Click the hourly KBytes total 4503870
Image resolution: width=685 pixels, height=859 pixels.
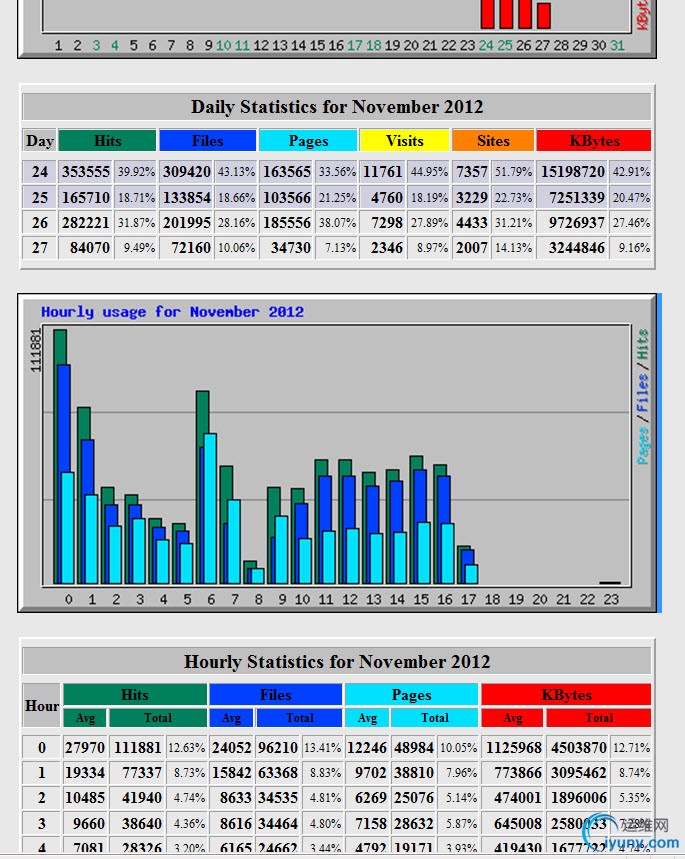tap(579, 748)
